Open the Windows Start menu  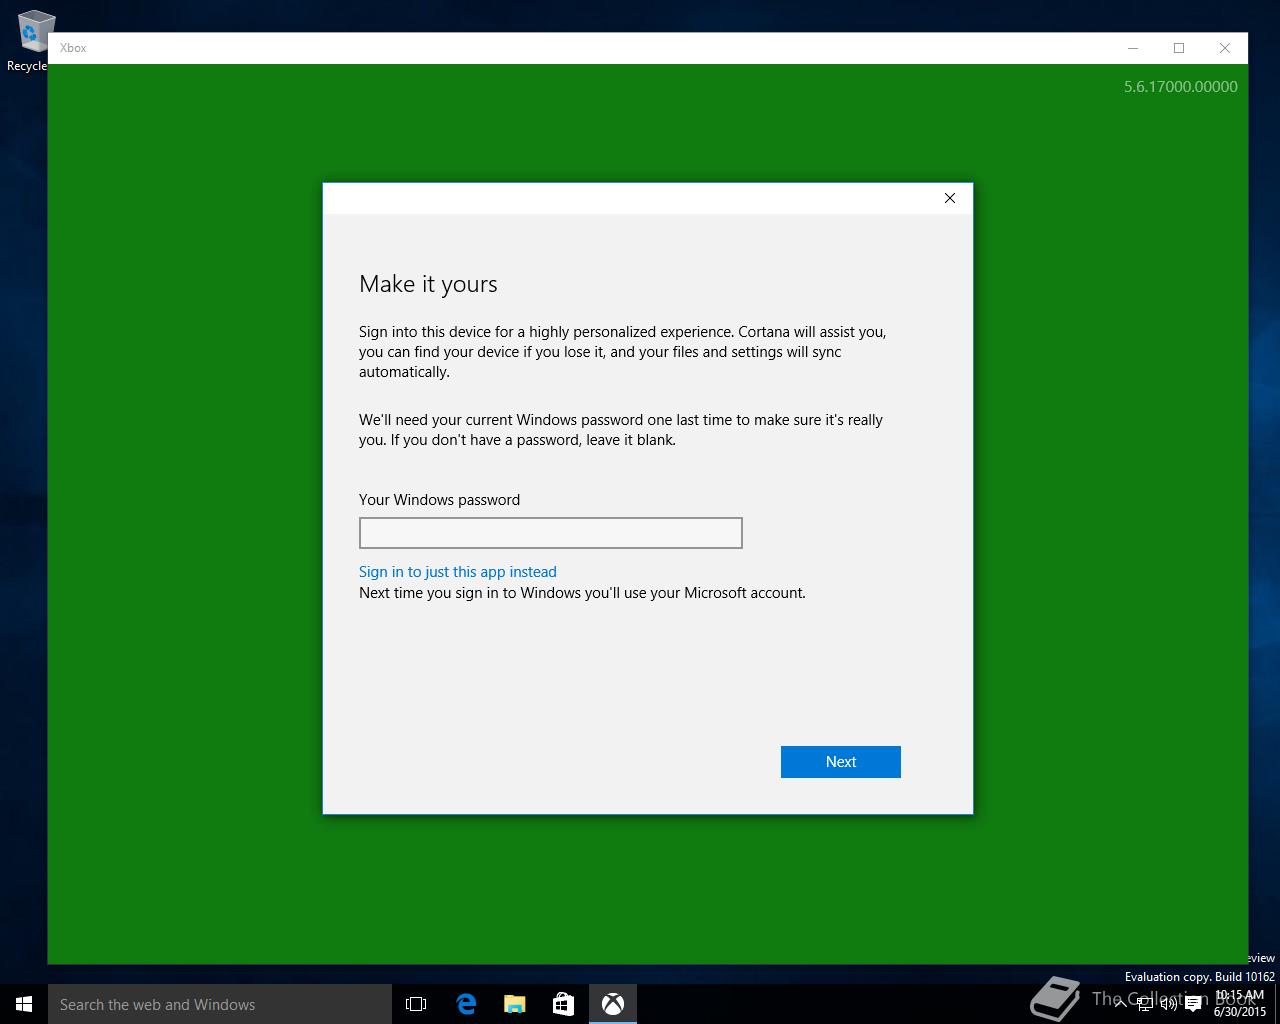tap(24, 1004)
